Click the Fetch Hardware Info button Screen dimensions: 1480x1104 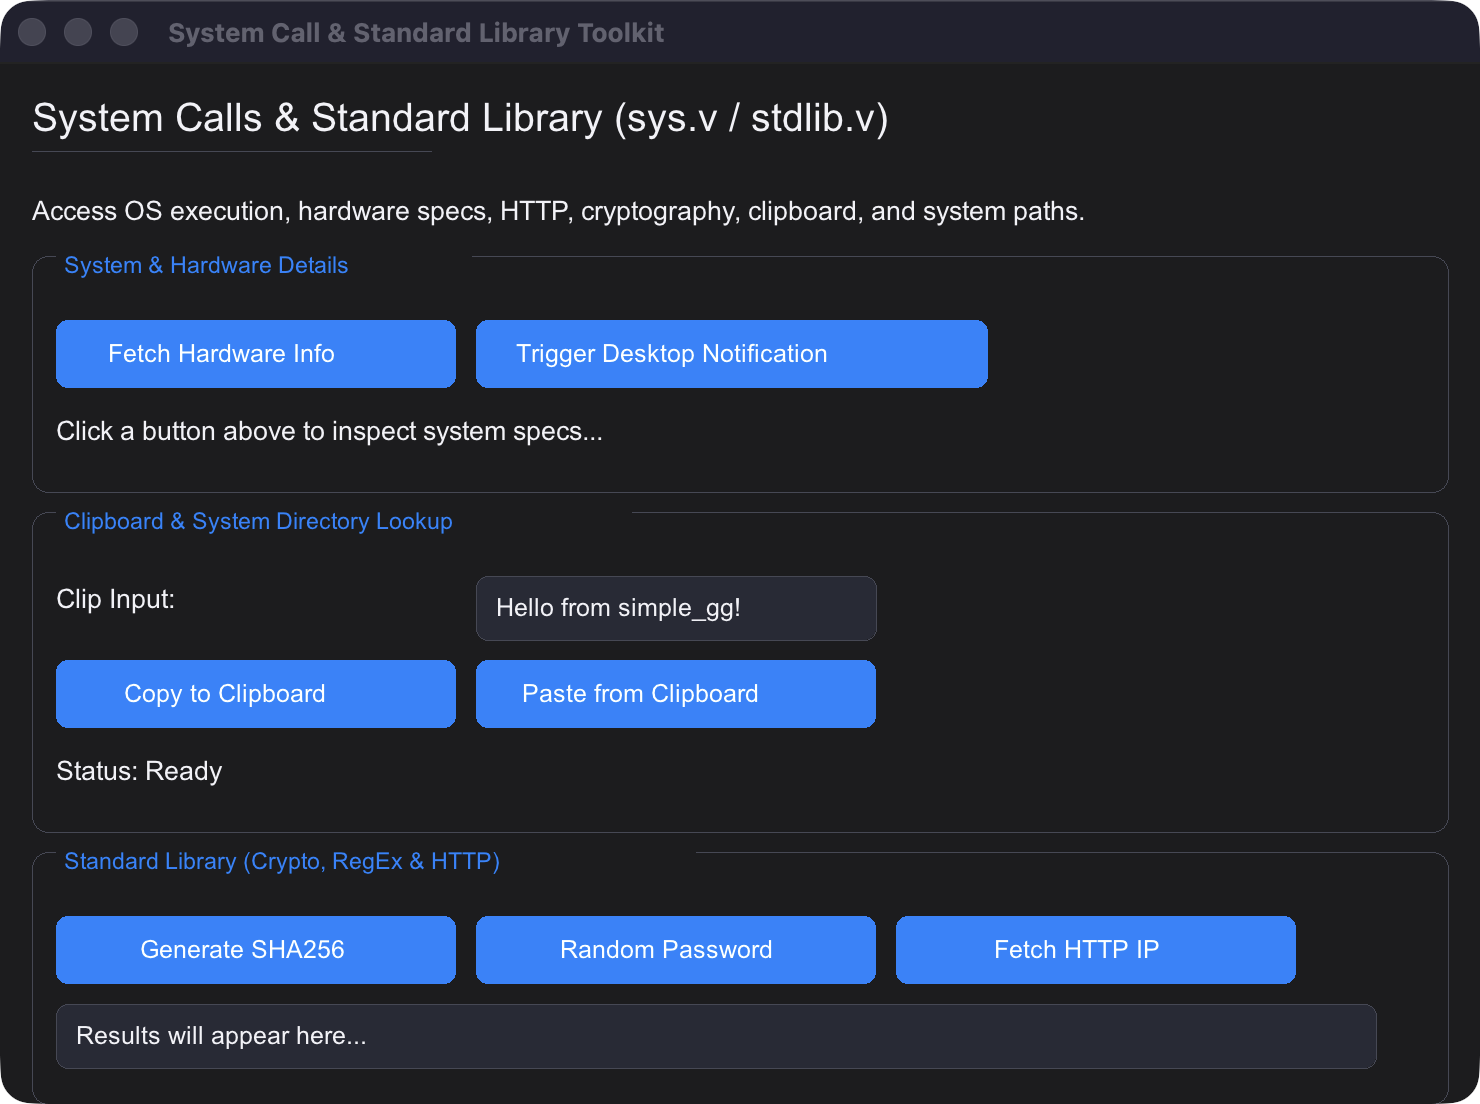pyautogui.click(x=256, y=354)
